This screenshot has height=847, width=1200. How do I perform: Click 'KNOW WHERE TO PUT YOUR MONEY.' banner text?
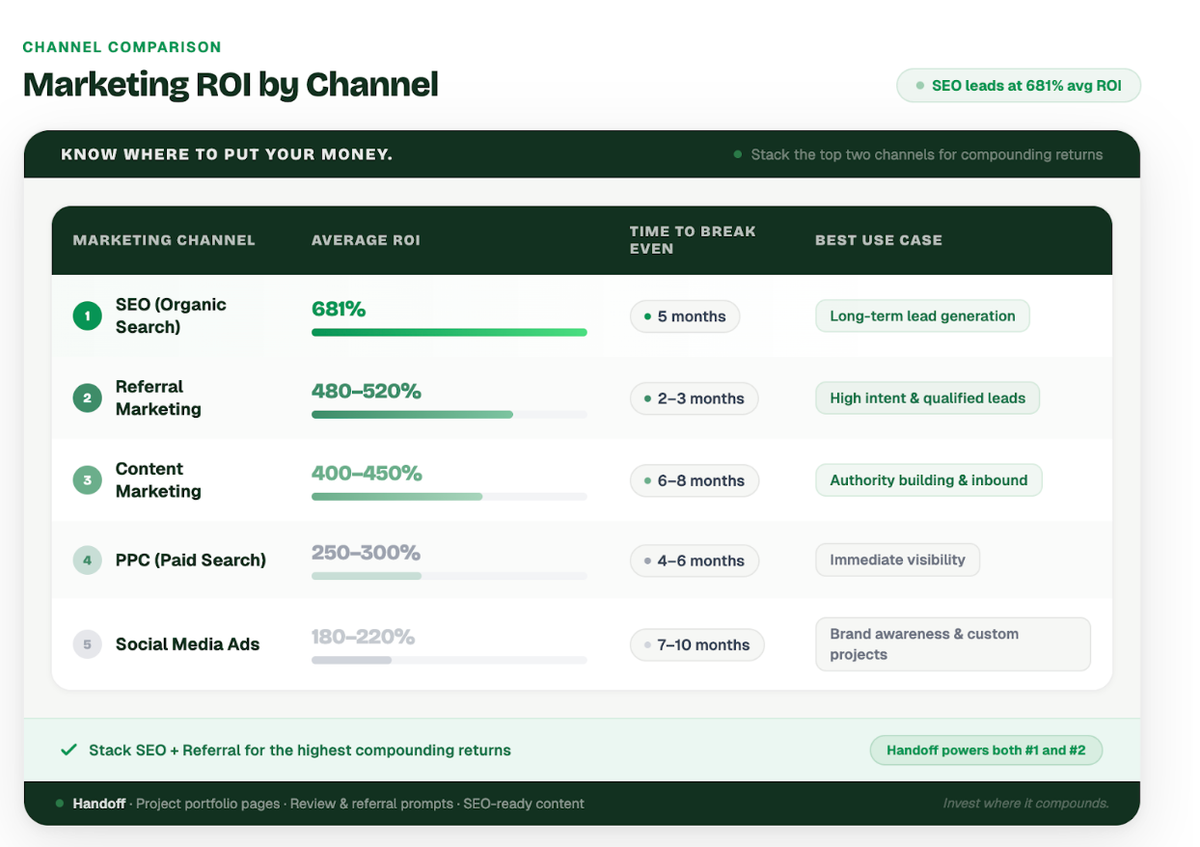(x=226, y=155)
